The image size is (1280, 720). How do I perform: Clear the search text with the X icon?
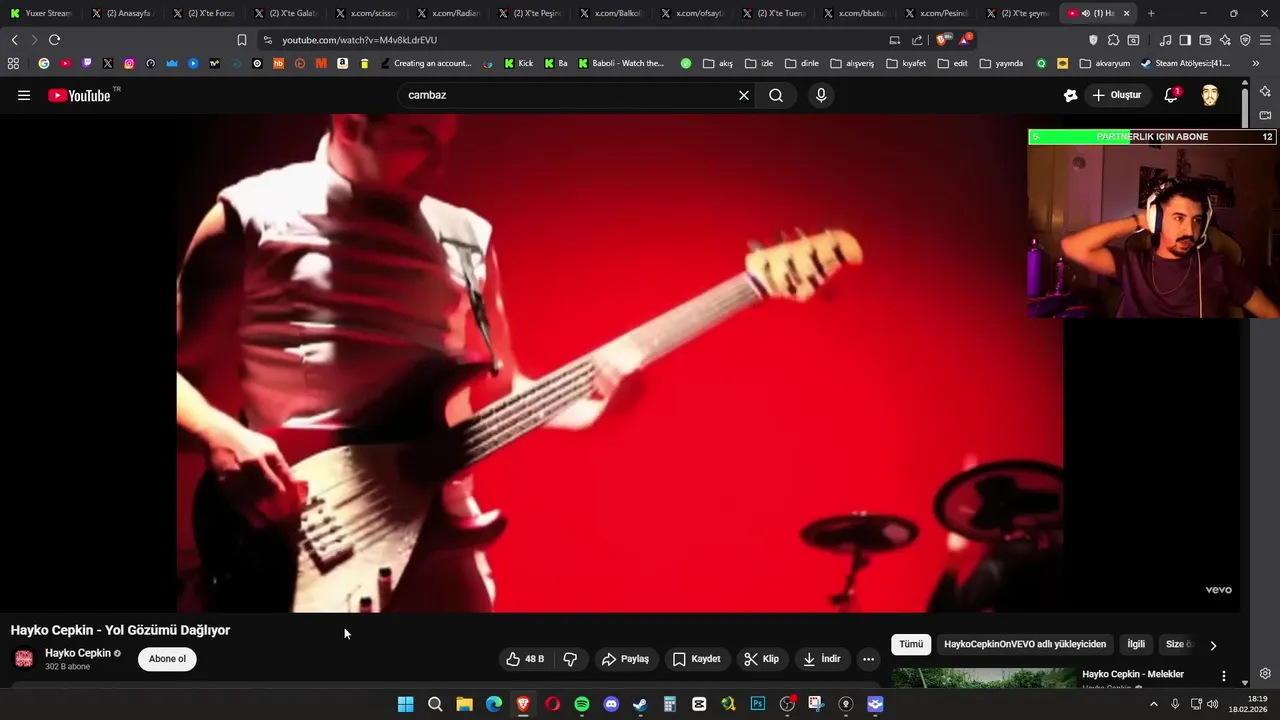[x=744, y=95]
